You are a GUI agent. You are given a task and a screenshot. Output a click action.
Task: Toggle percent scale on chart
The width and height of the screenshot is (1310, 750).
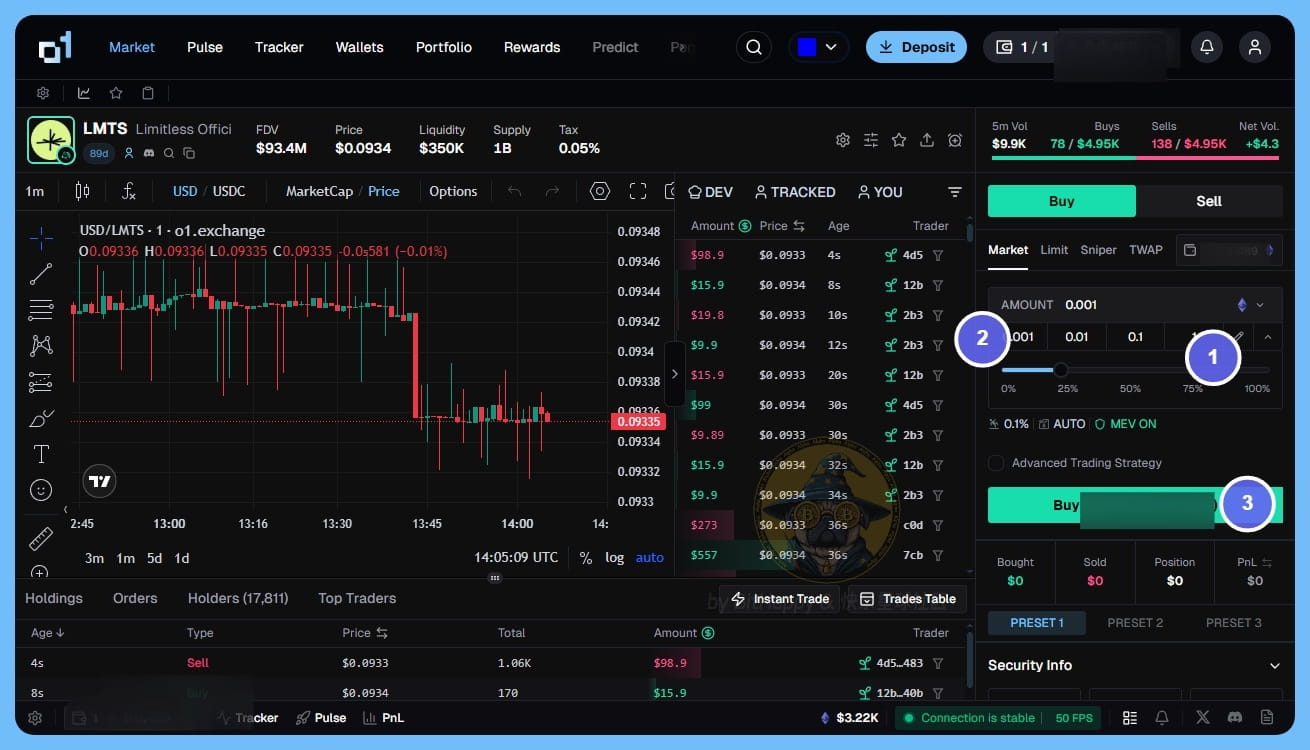[586, 558]
